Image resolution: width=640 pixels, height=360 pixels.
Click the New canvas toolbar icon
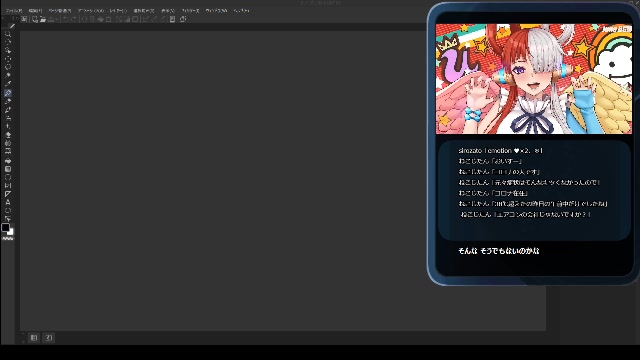[x=35, y=19]
